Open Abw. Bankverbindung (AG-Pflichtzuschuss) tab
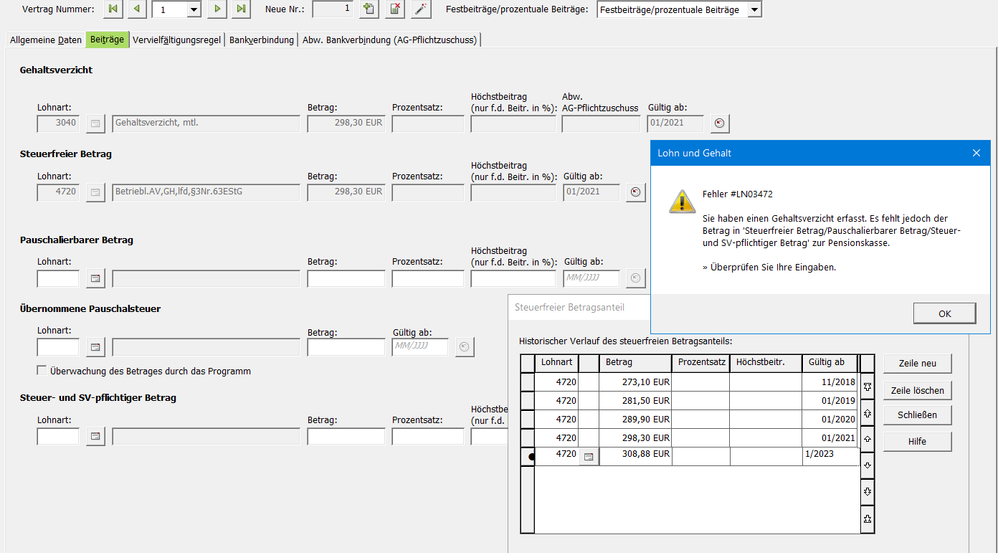 (x=390, y=40)
